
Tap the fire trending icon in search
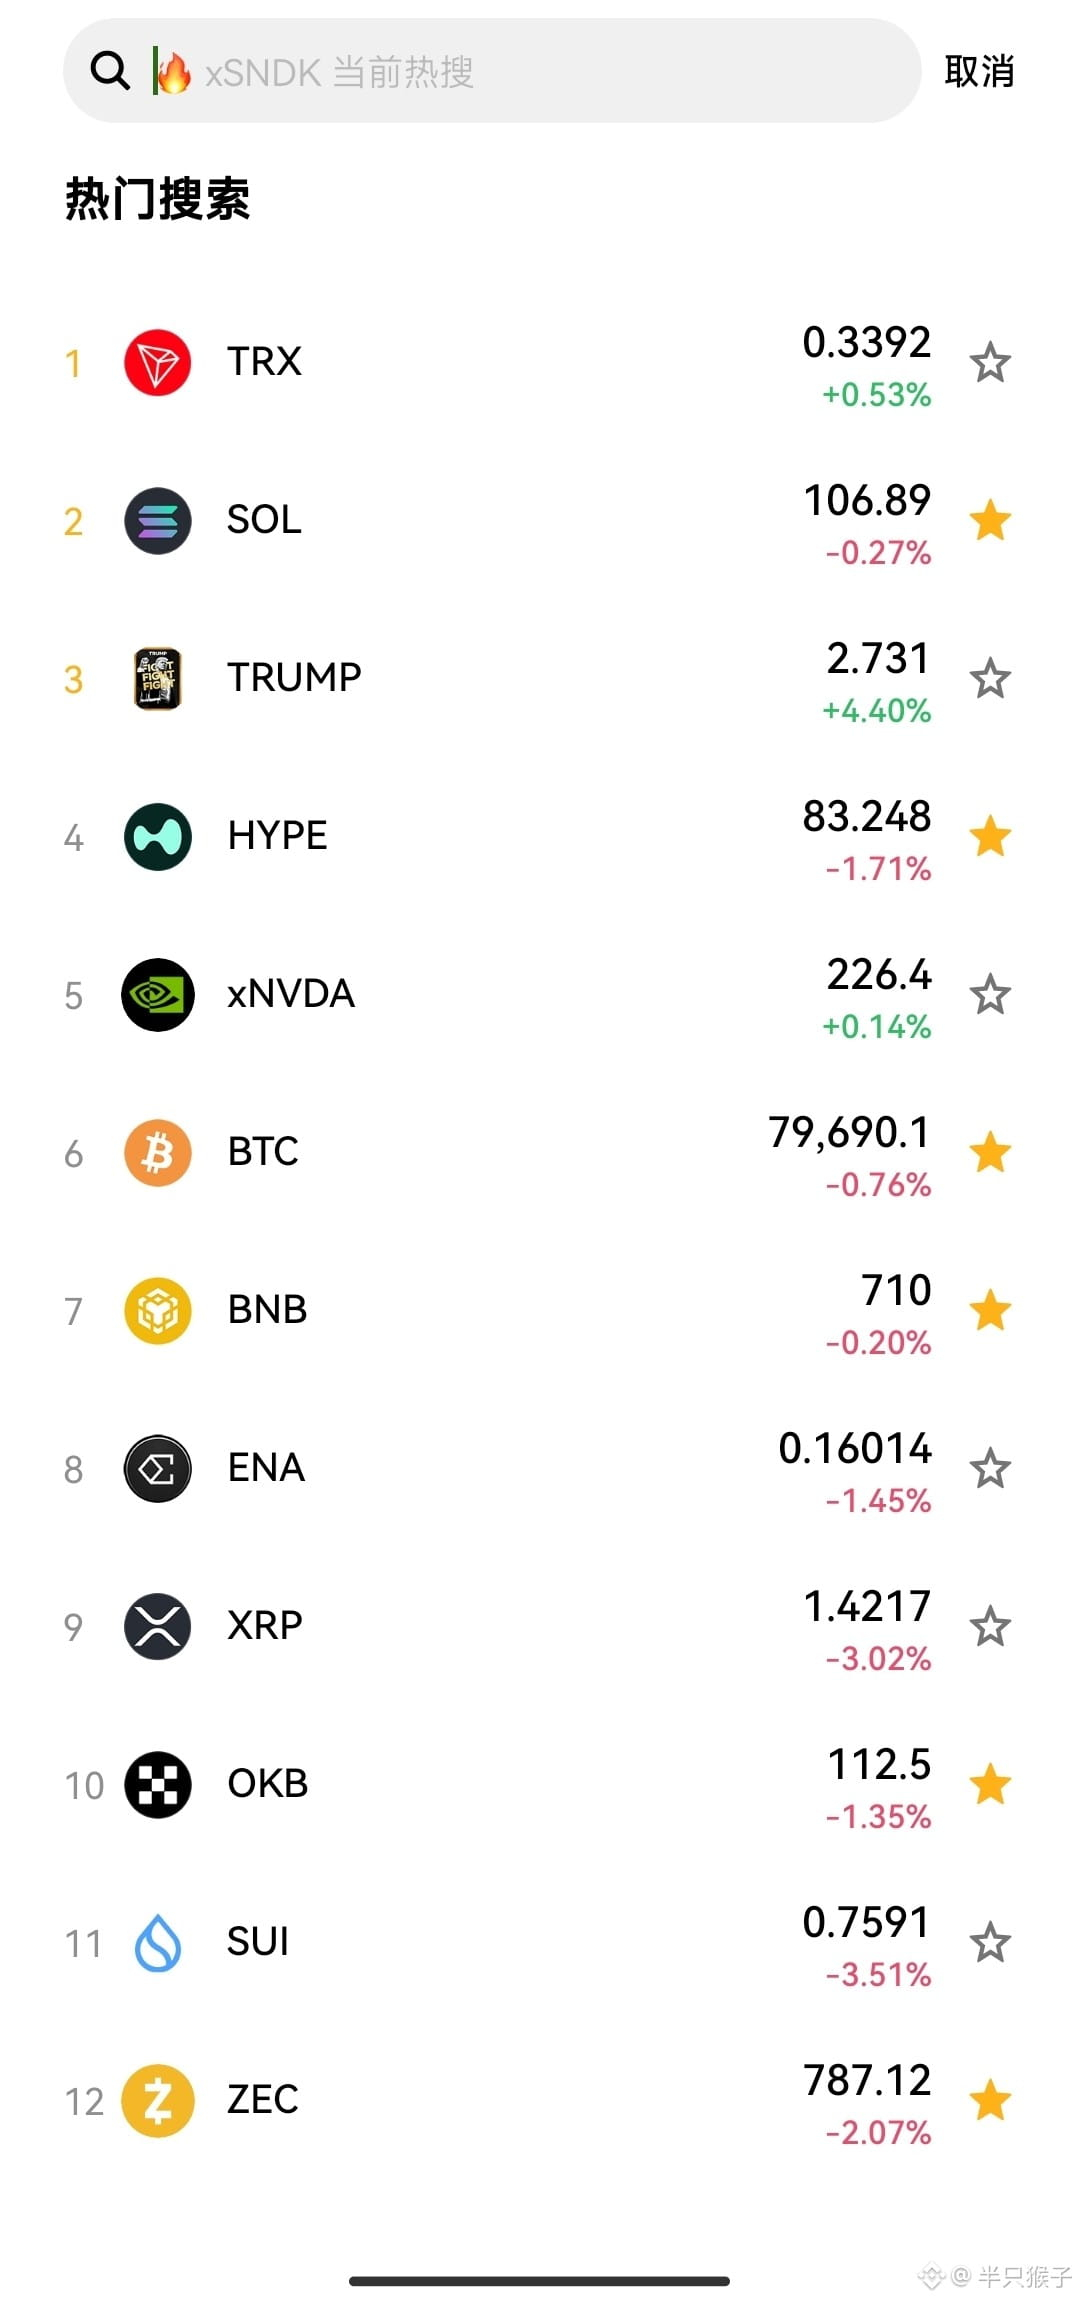pyautogui.click(x=174, y=72)
